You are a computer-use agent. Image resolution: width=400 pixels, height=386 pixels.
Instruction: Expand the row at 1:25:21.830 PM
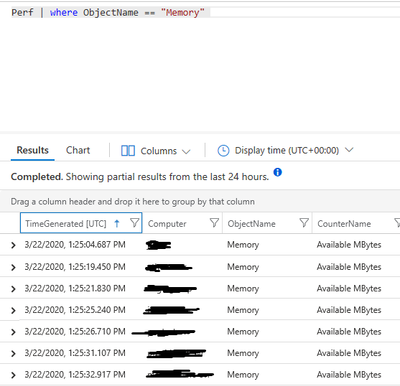[13, 289]
